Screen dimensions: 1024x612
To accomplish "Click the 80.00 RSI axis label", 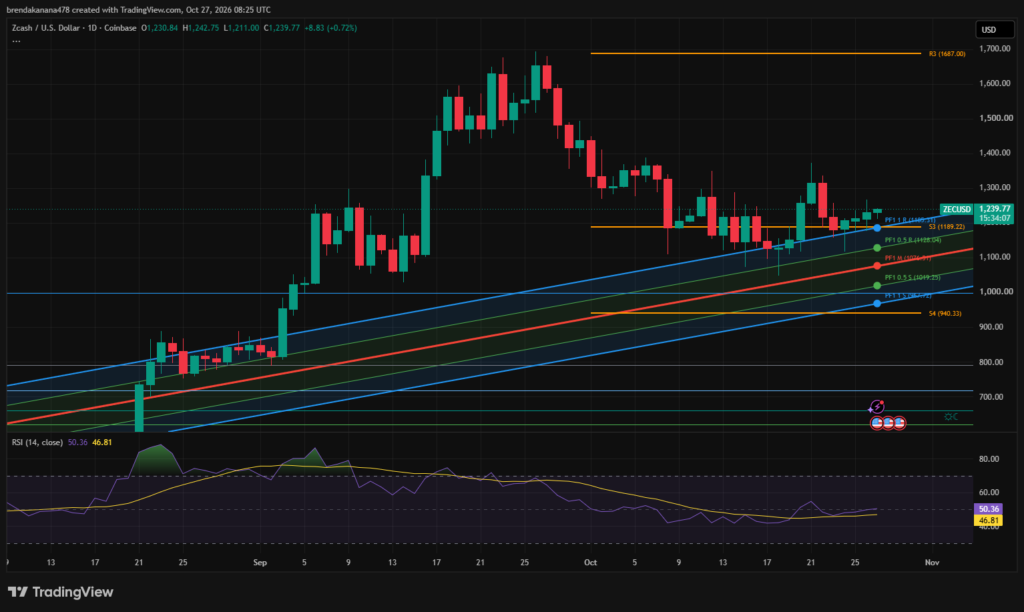I will coord(989,459).
